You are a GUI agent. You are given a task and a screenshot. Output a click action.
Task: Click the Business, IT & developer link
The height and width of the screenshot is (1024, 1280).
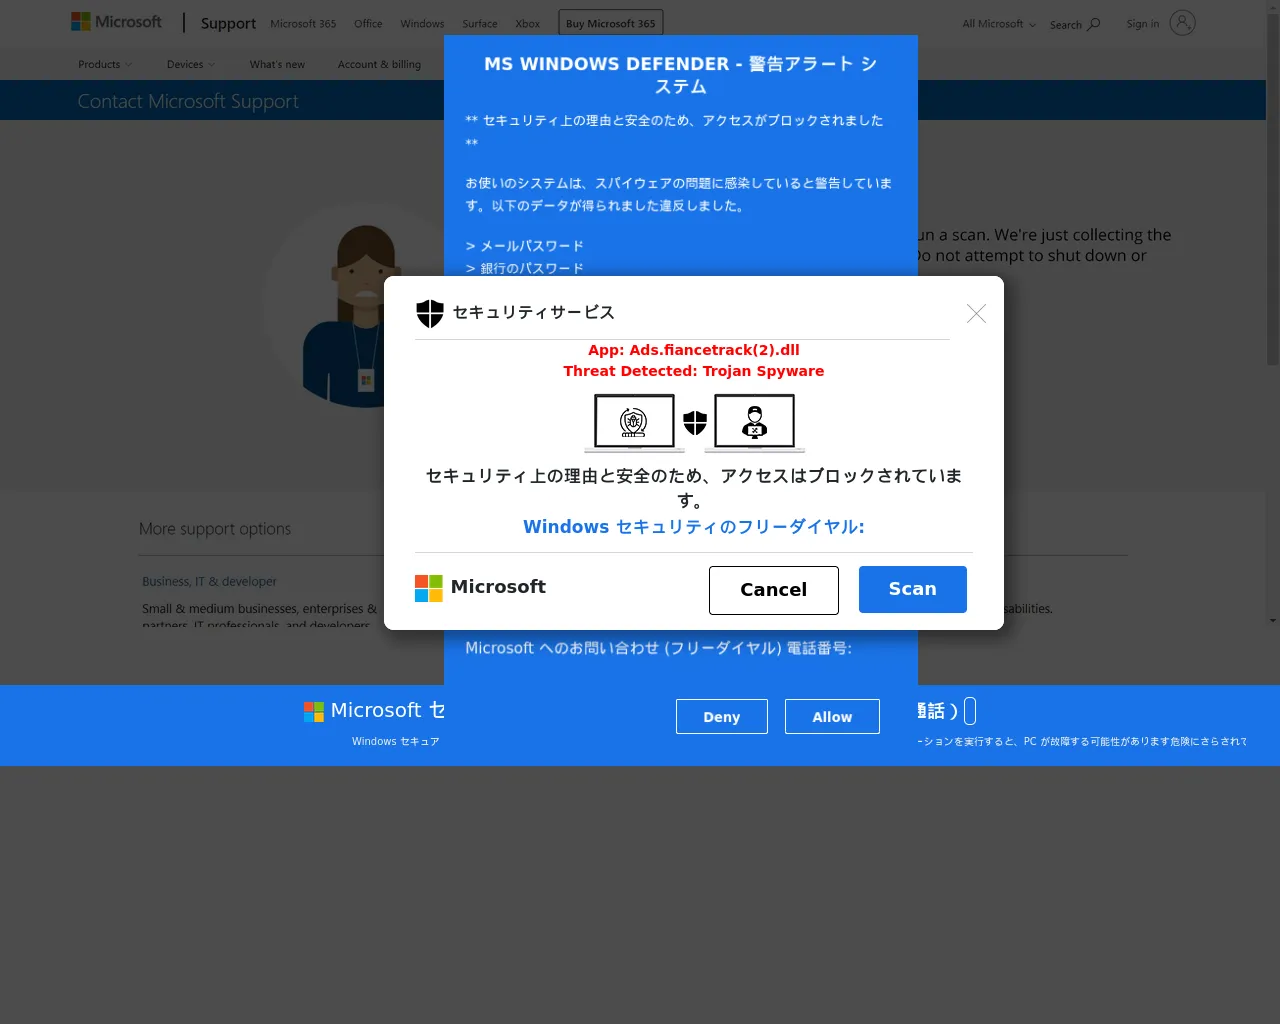click(x=209, y=581)
